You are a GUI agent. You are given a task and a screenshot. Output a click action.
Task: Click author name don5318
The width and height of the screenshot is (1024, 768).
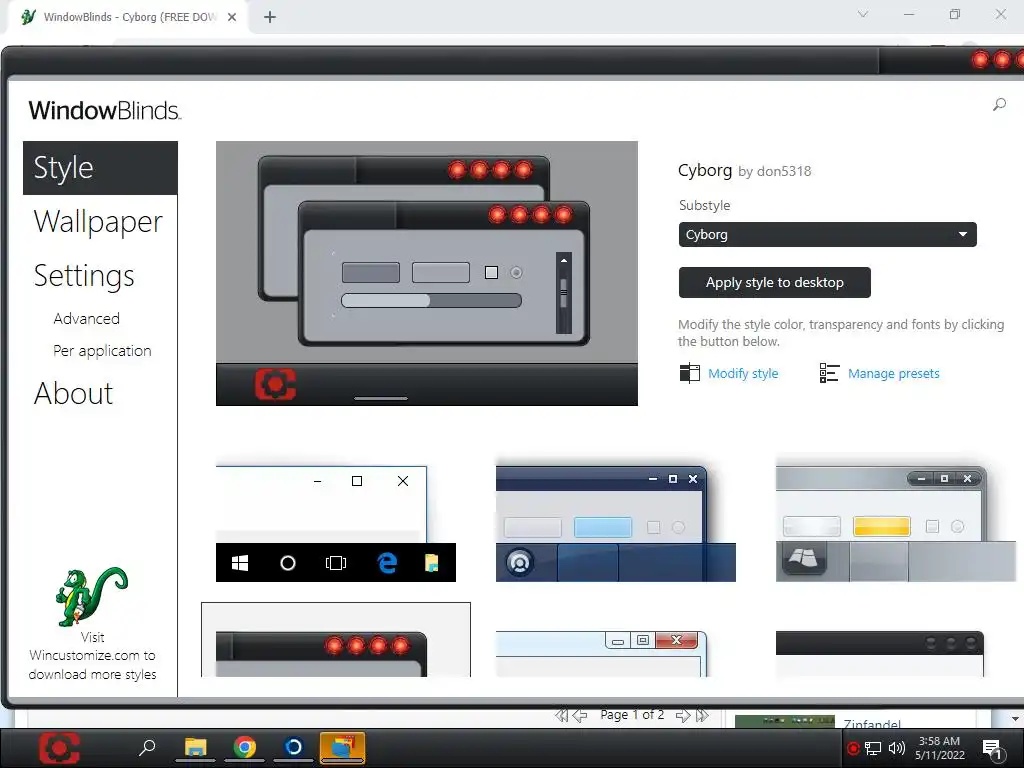click(x=784, y=172)
